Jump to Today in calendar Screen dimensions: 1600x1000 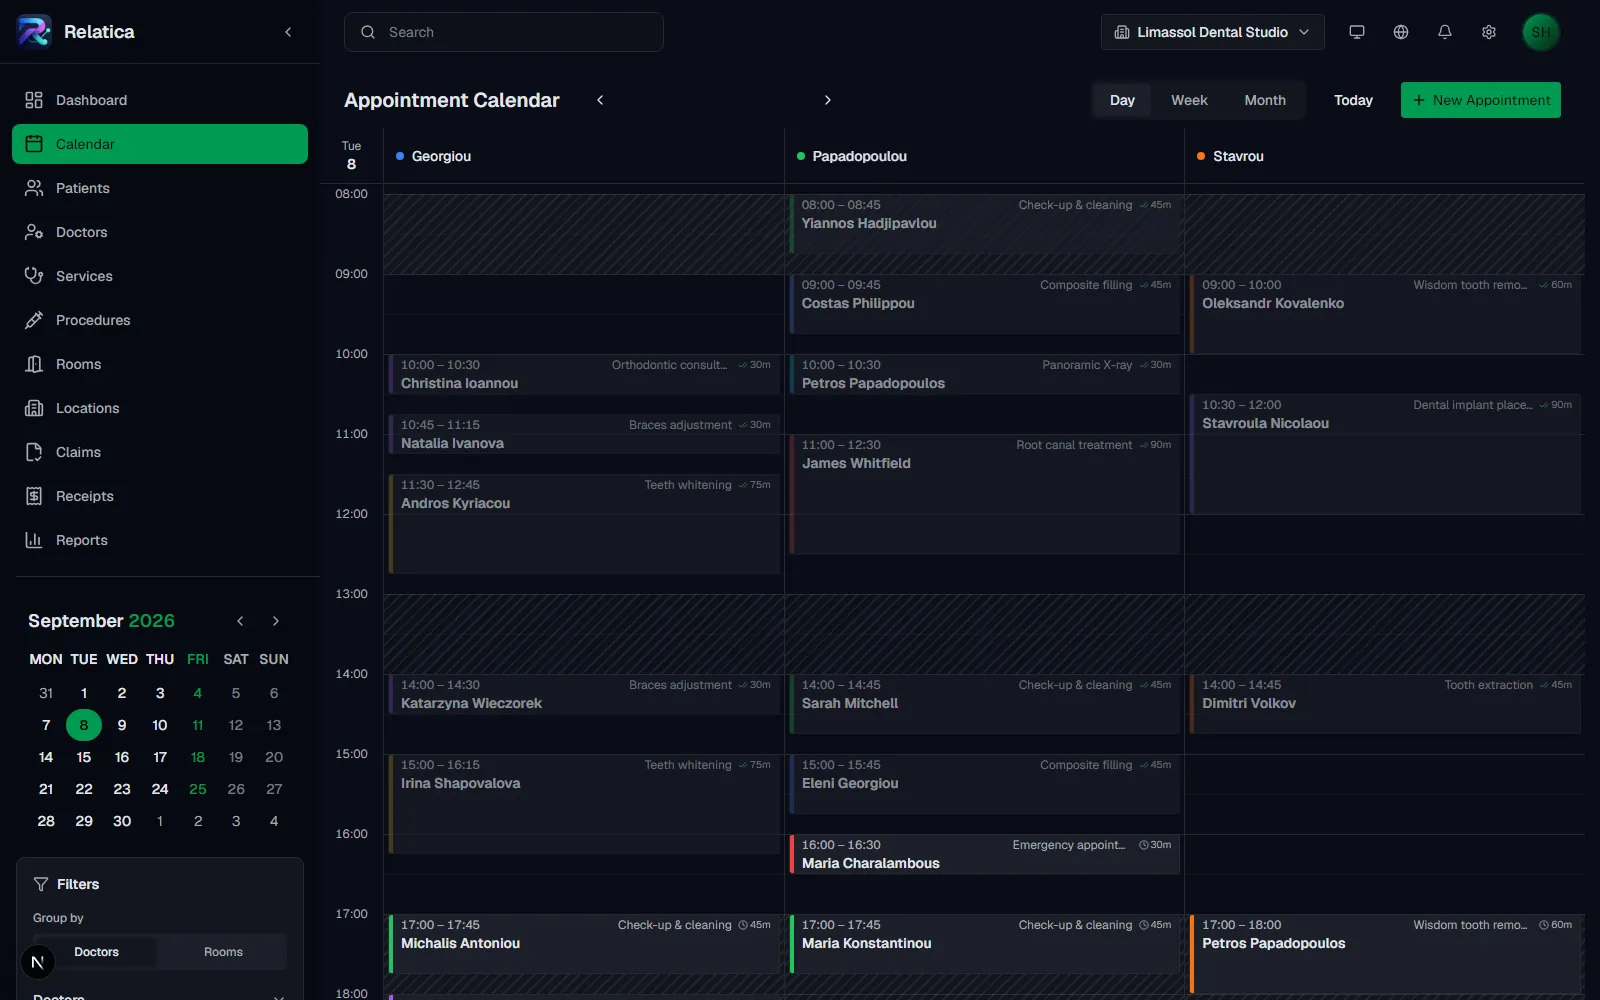[x=1353, y=100]
